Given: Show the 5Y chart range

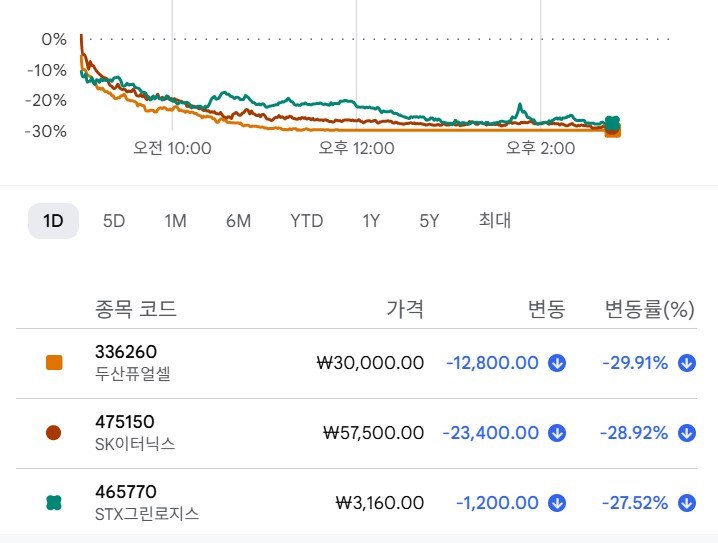Looking at the screenshot, I should (x=429, y=221).
